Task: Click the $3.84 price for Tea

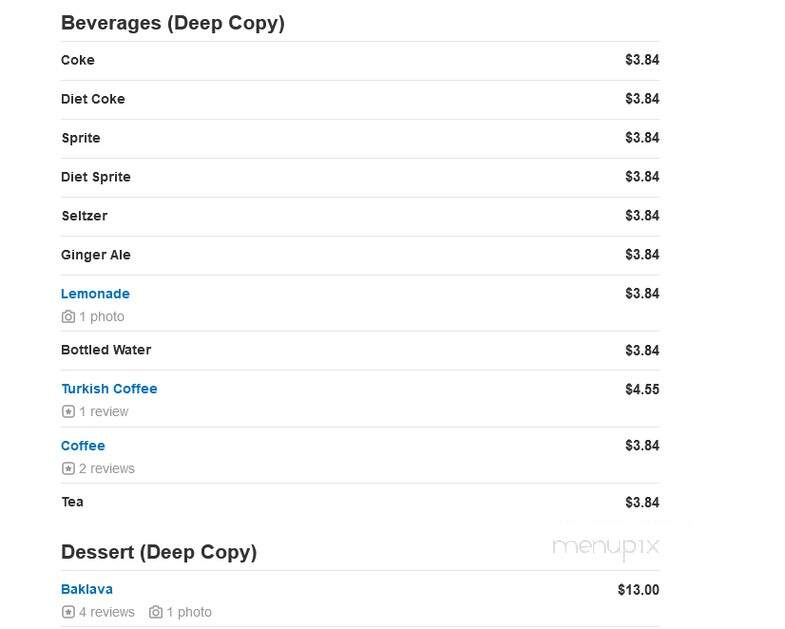Action: tap(642, 503)
